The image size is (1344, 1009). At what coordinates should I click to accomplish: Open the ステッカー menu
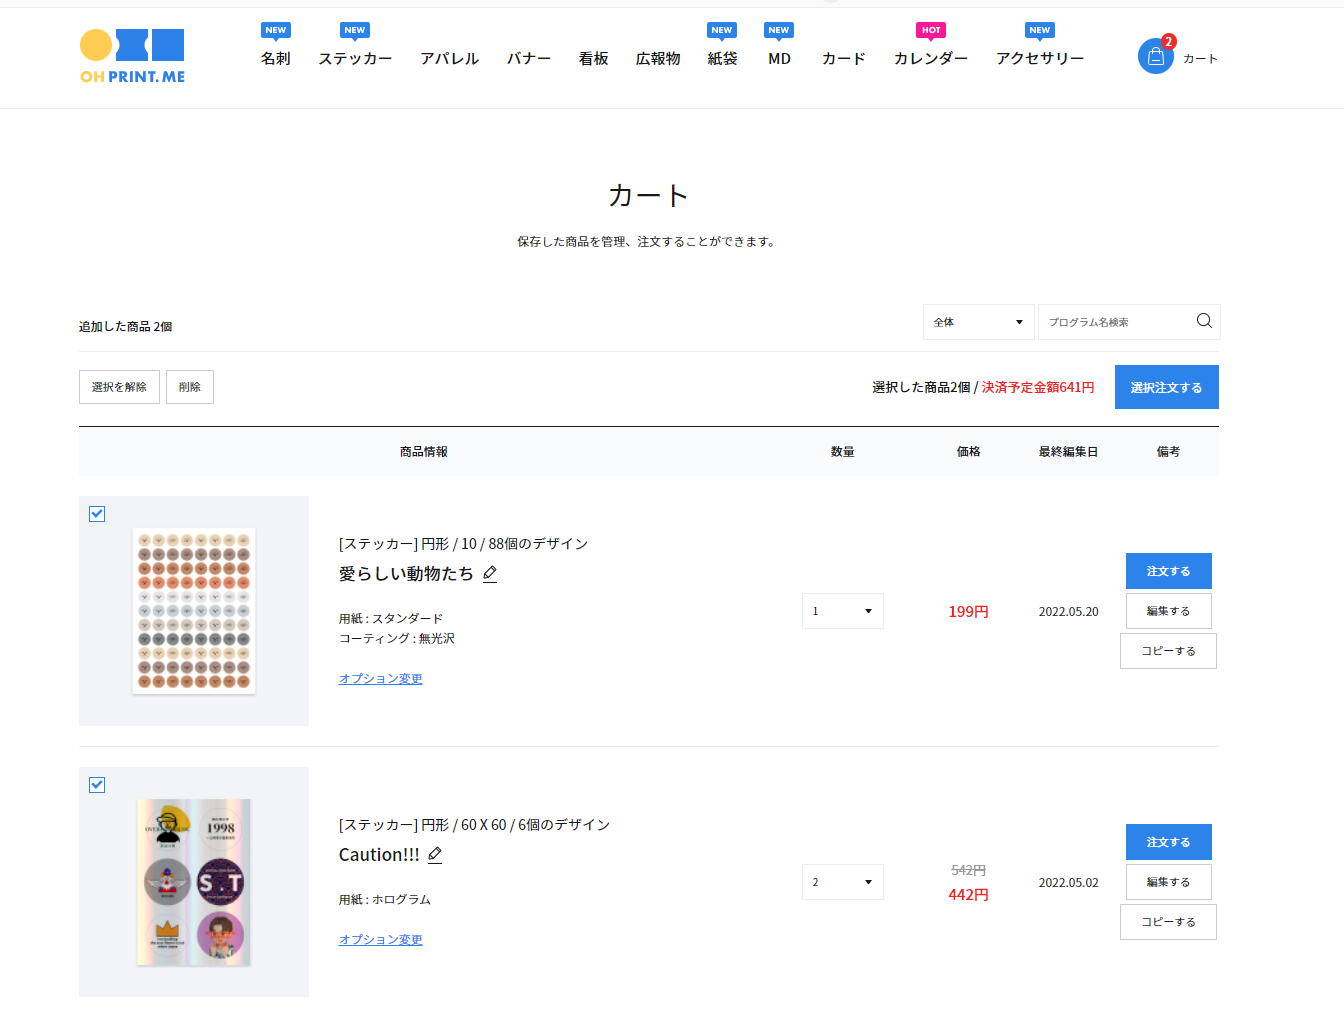(x=355, y=59)
